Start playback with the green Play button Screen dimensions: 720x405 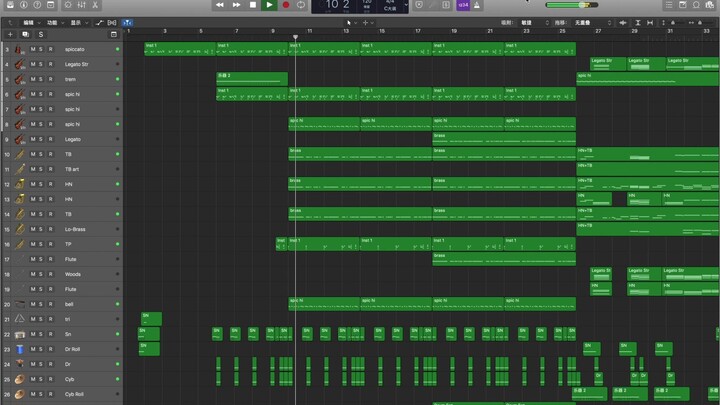coord(269,5)
